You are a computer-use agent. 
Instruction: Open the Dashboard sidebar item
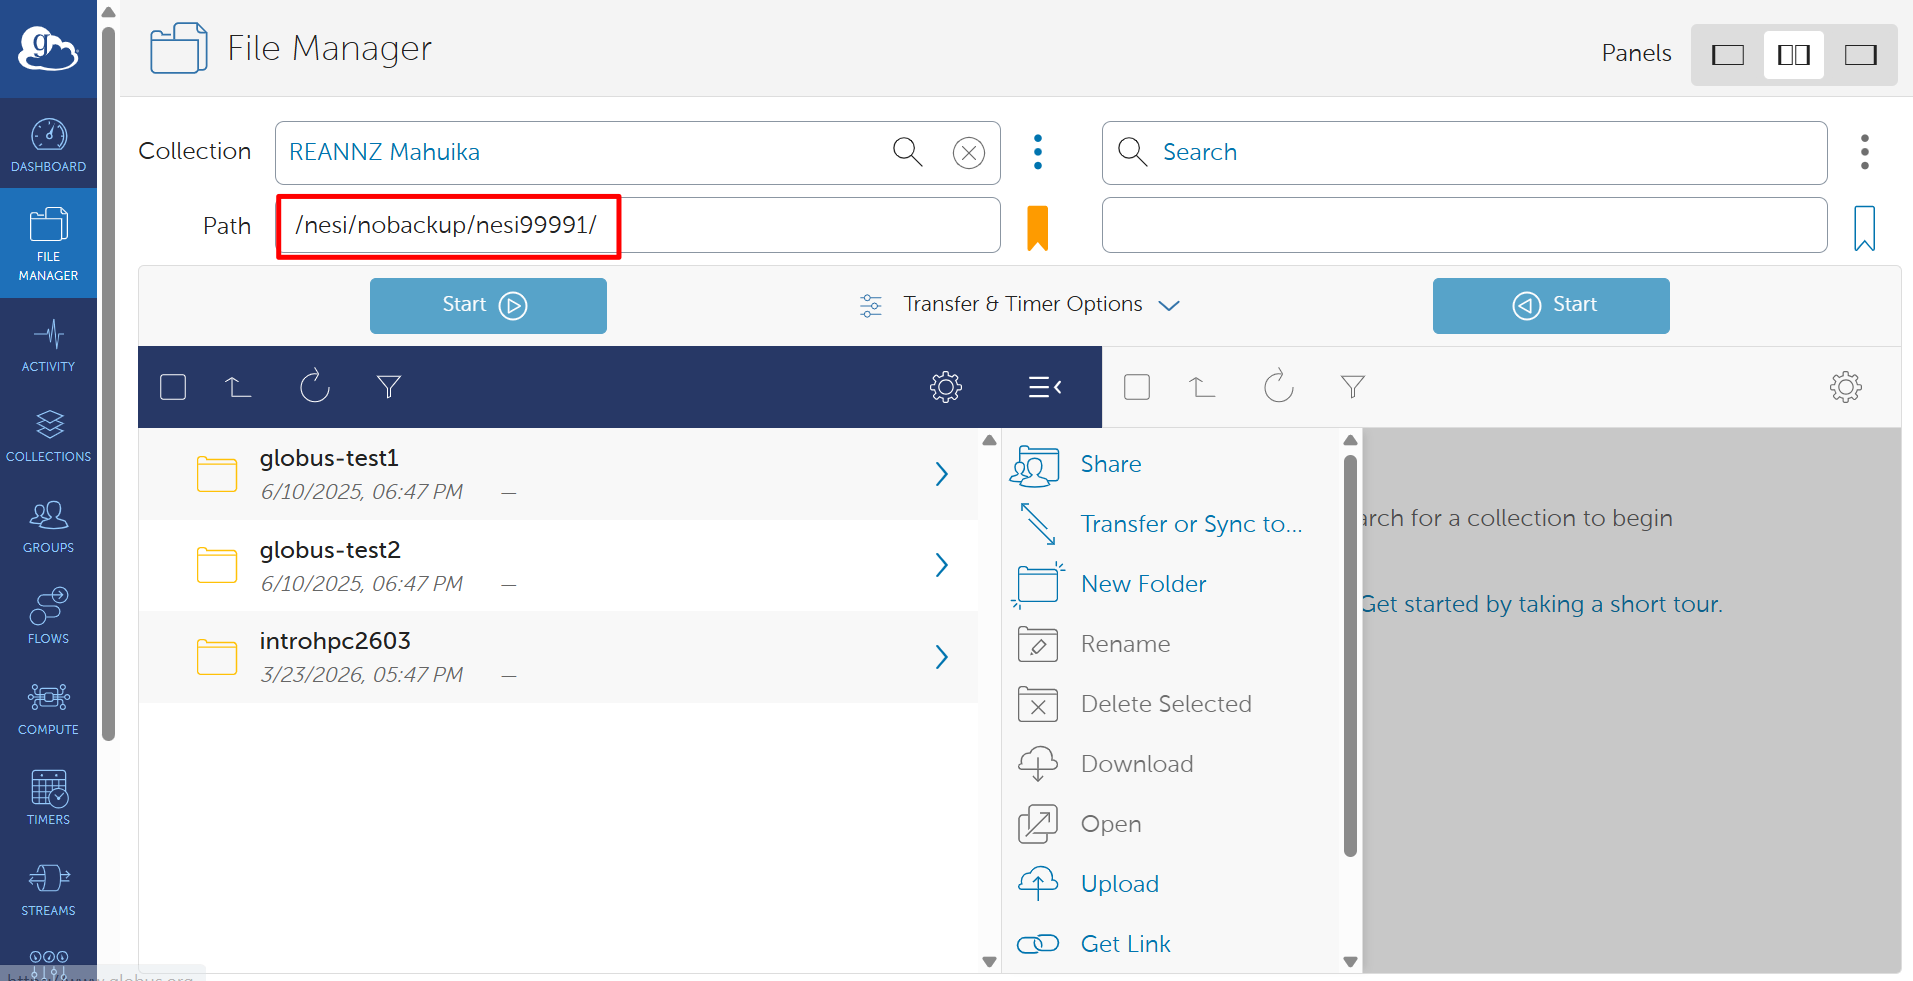point(48,144)
